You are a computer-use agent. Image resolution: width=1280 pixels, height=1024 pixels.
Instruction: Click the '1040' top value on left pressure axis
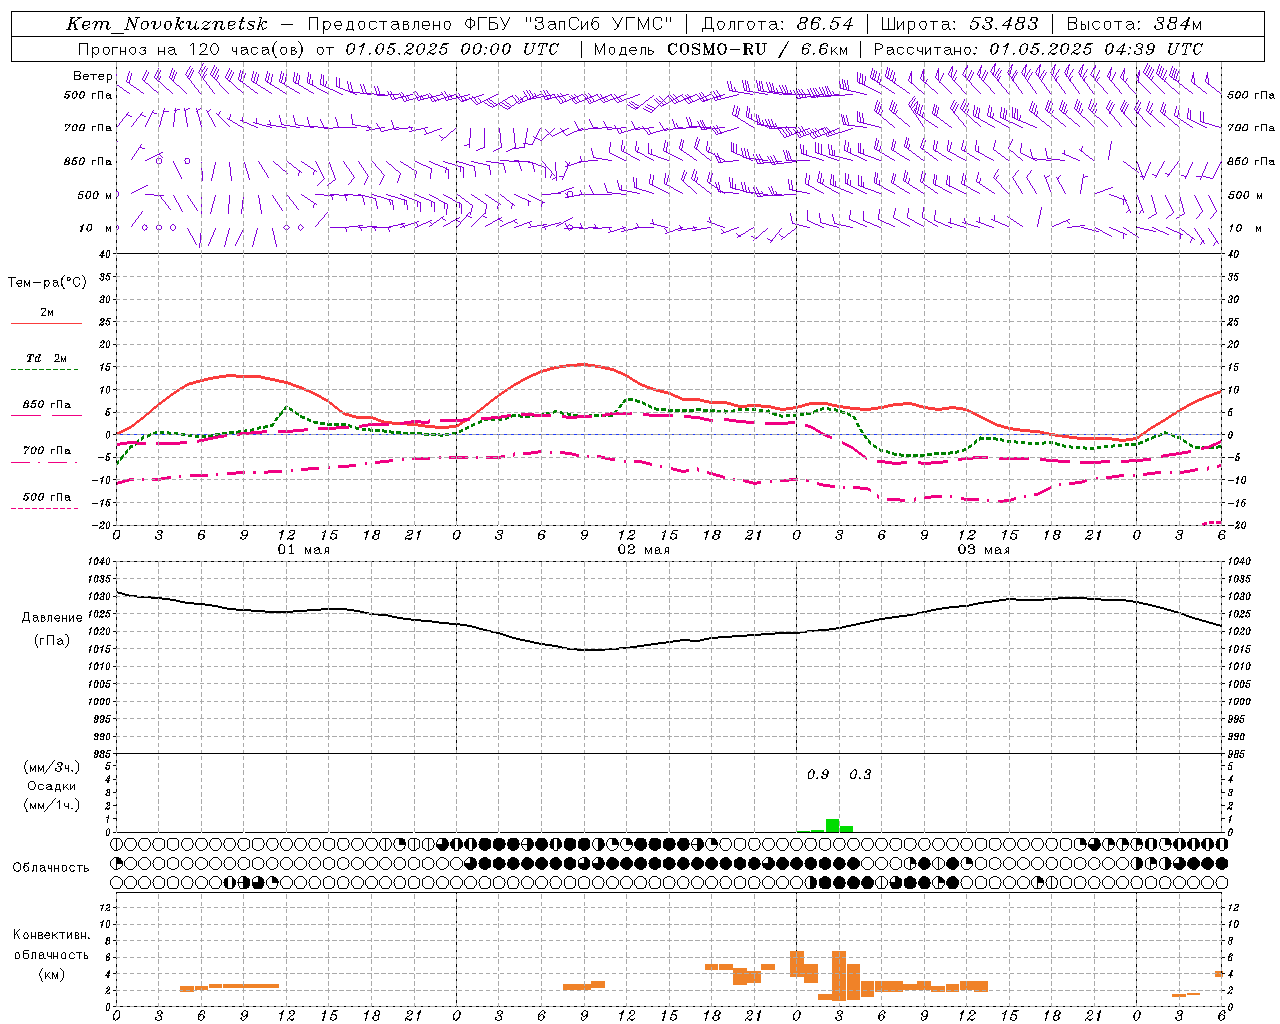[x=98, y=562]
